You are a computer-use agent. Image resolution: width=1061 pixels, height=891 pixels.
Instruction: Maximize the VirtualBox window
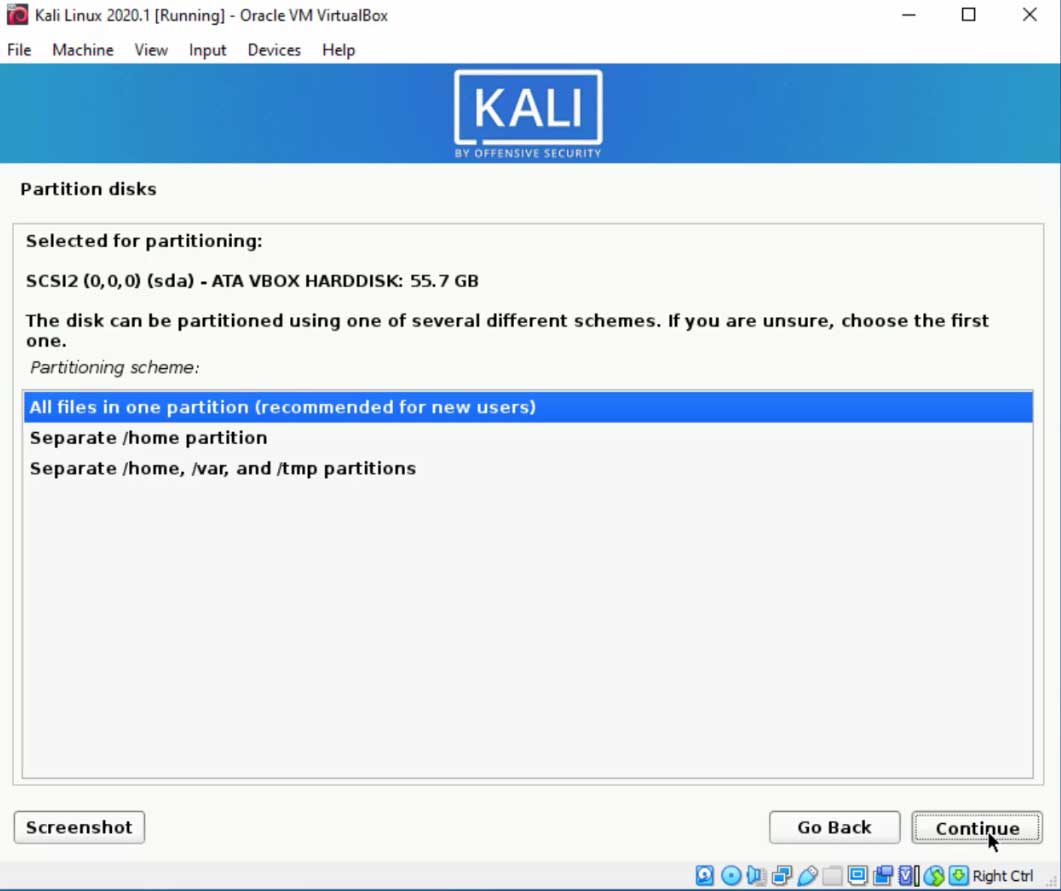click(x=968, y=15)
